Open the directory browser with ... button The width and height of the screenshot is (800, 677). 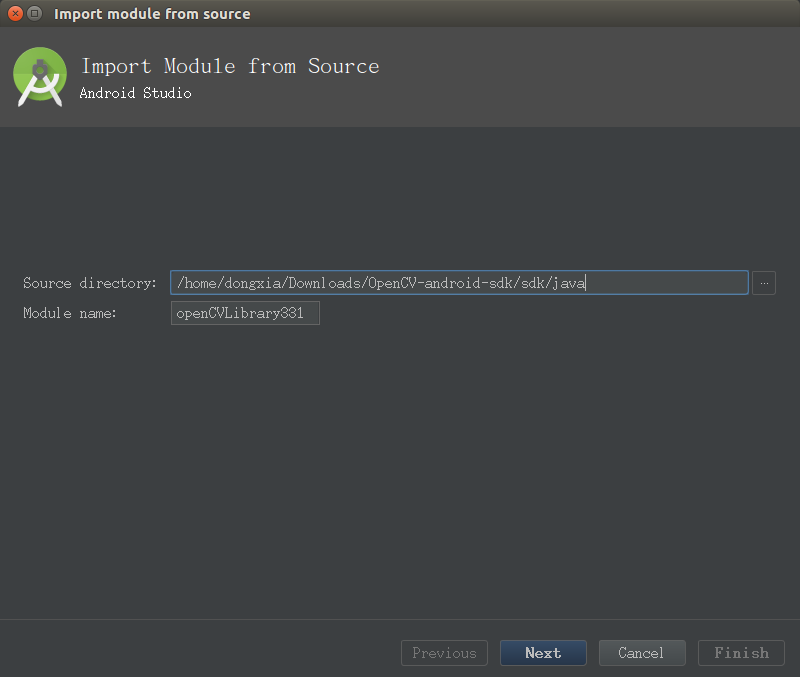coord(763,283)
